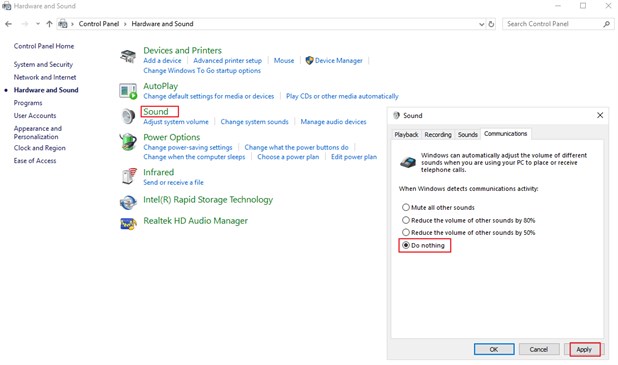Click the up-one-level arrow
Viewport: 618px width, 365px height.
(49, 24)
